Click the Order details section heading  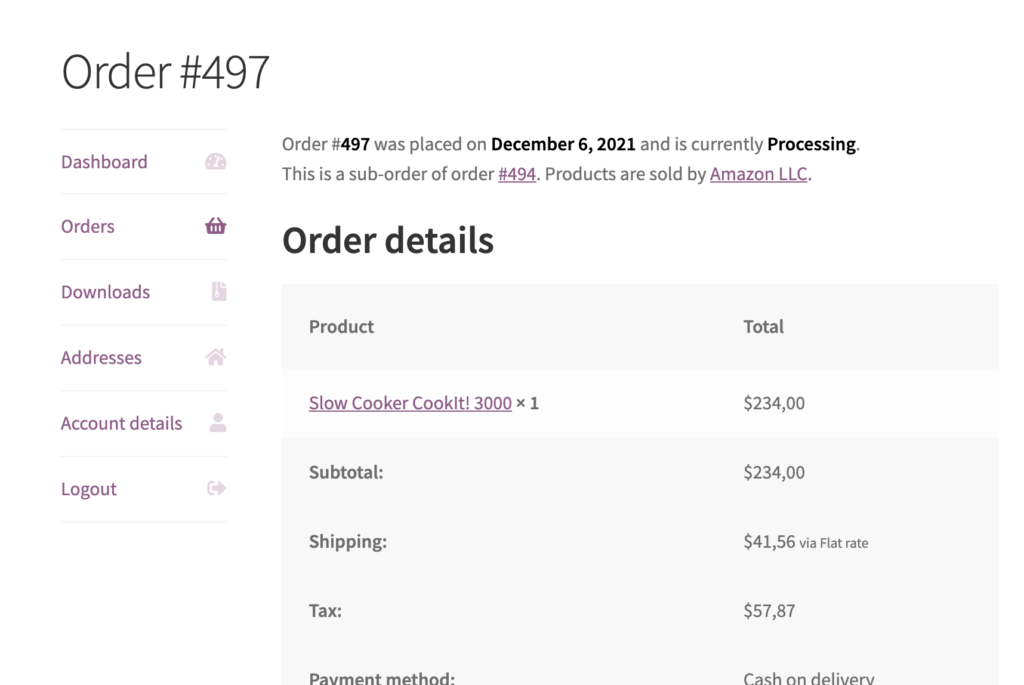pyautogui.click(x=388, y=240)
